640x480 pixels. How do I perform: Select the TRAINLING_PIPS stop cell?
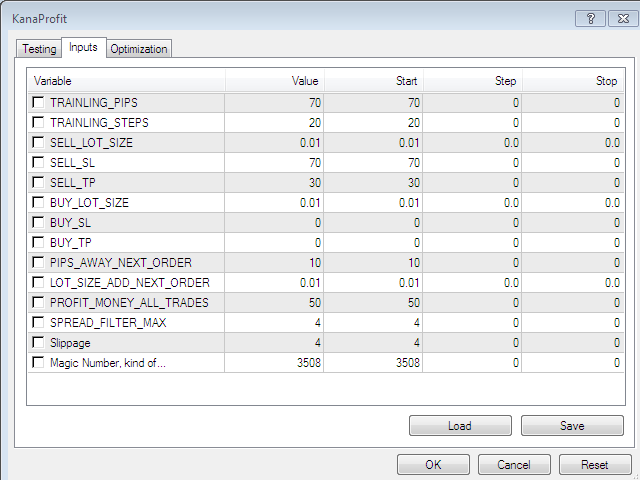tap(573, 102)
